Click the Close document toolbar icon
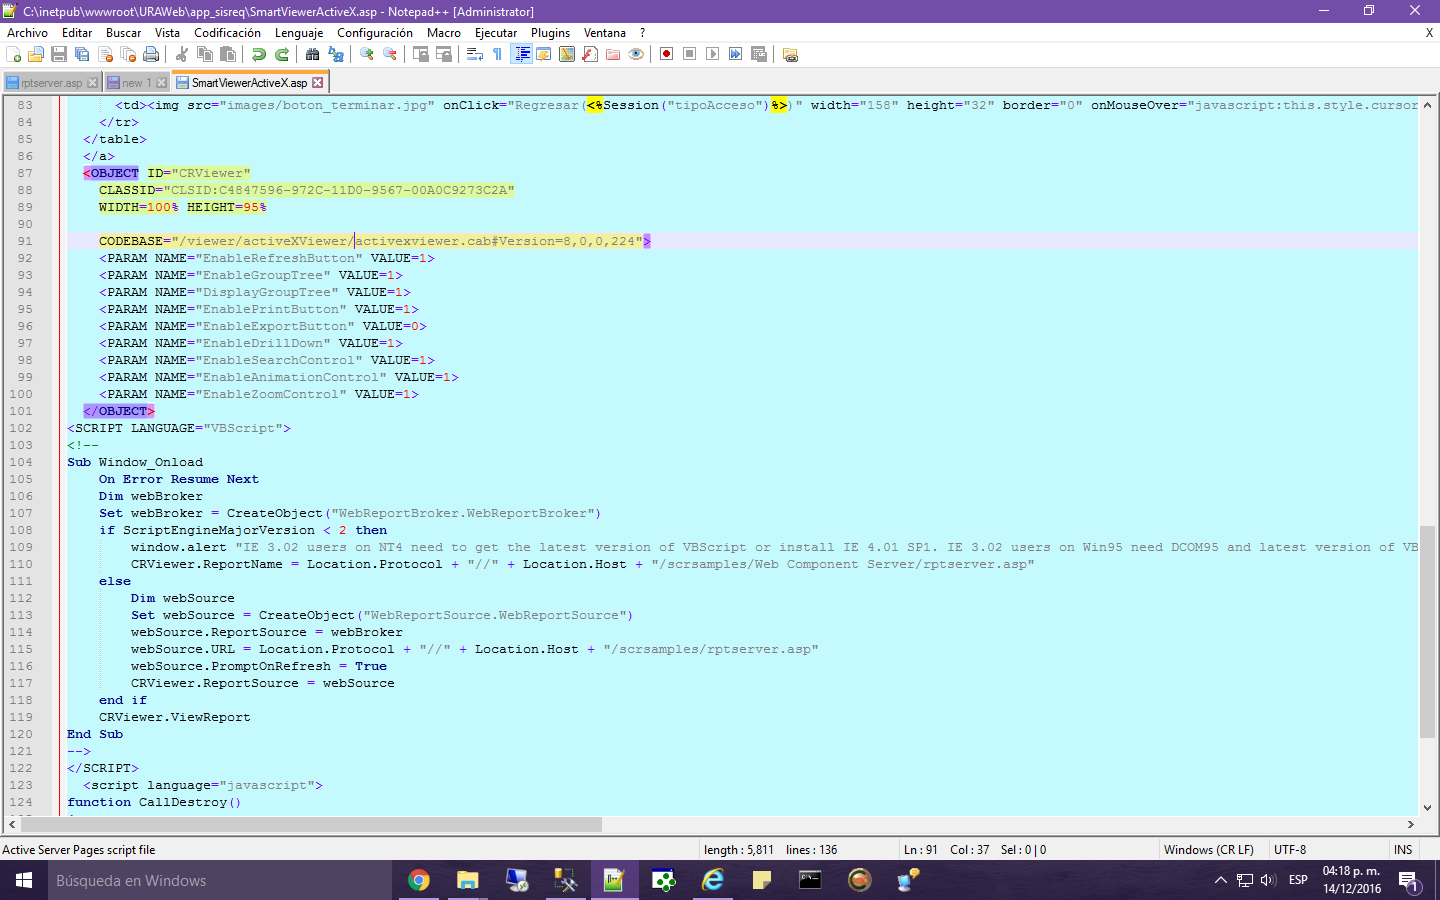Viewport: 1440px width, 900px height. [105, 54]
